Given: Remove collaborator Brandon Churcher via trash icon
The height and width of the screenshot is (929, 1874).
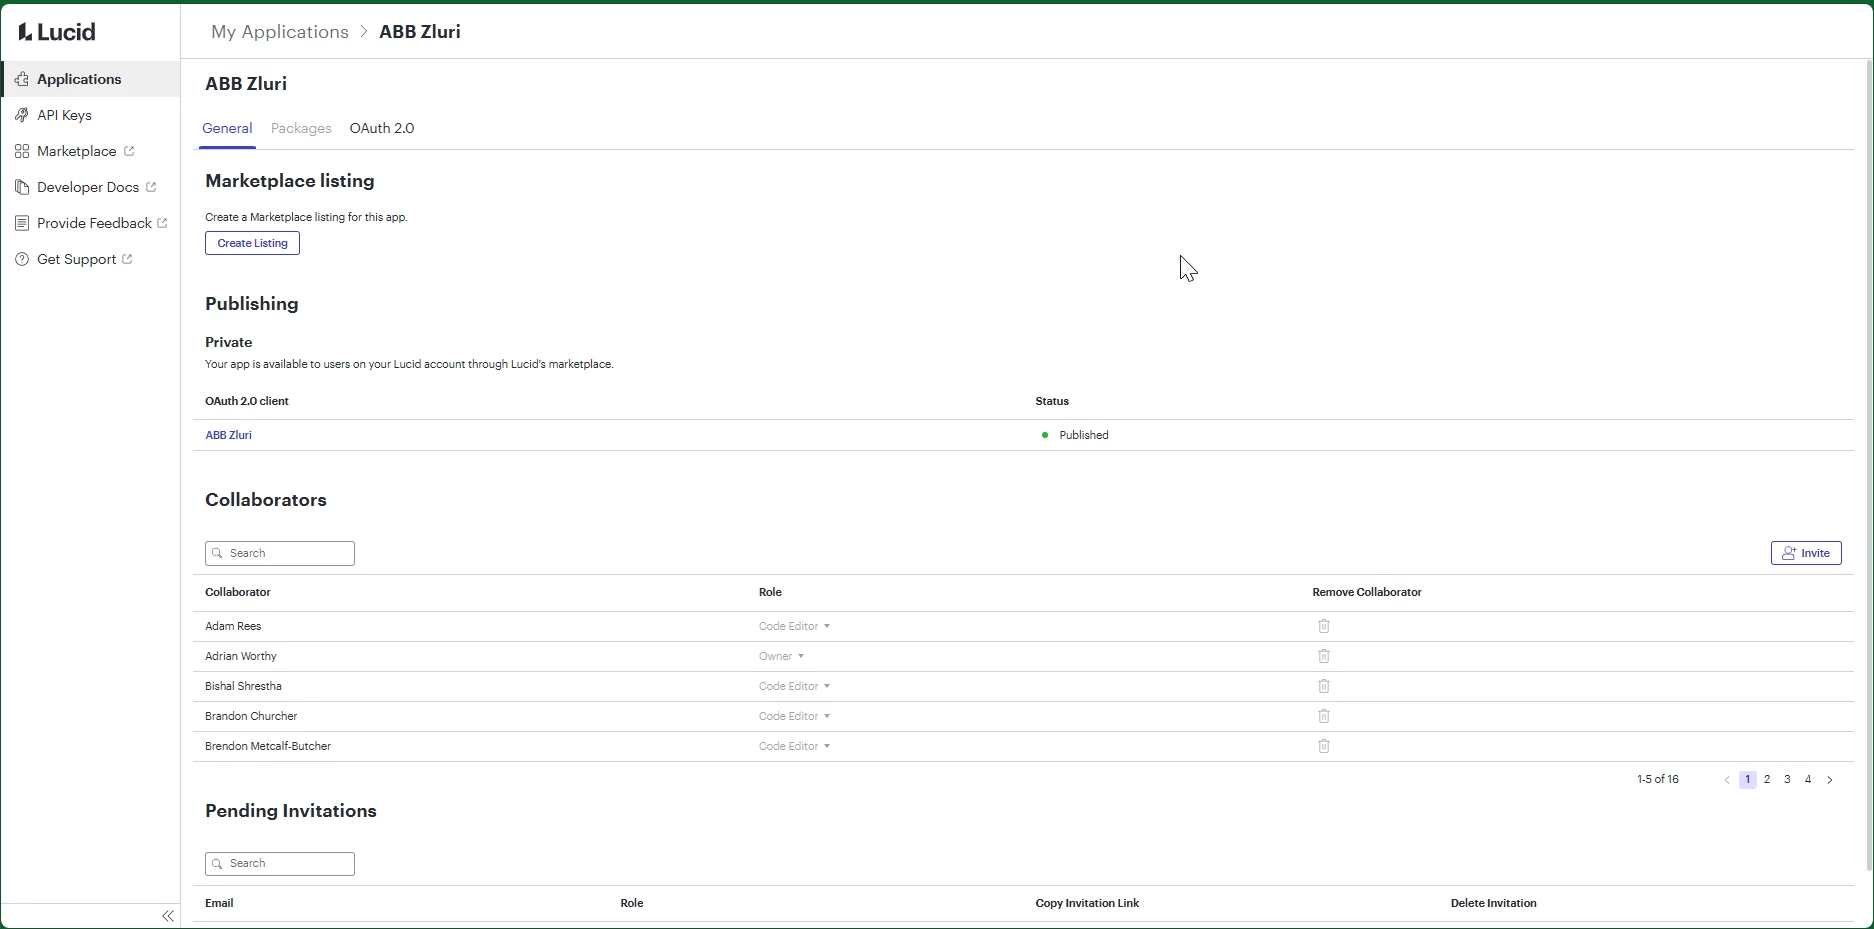Looking at the screenshot, I should coord(1324,716).
